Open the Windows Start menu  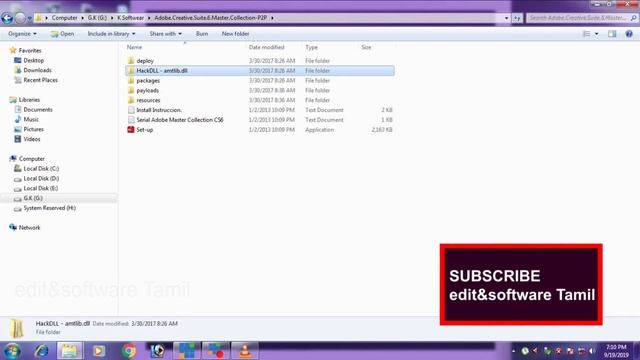click(12, 351)
